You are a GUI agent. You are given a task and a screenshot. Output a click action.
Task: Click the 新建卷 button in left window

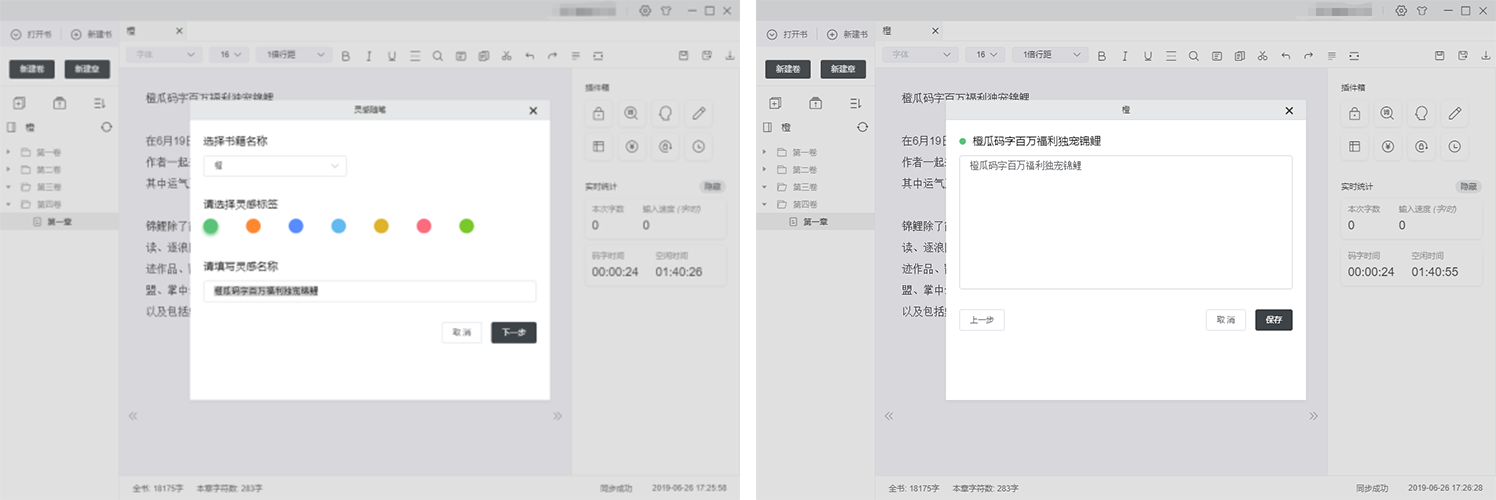pyautogui.click(x=32, y=69)
